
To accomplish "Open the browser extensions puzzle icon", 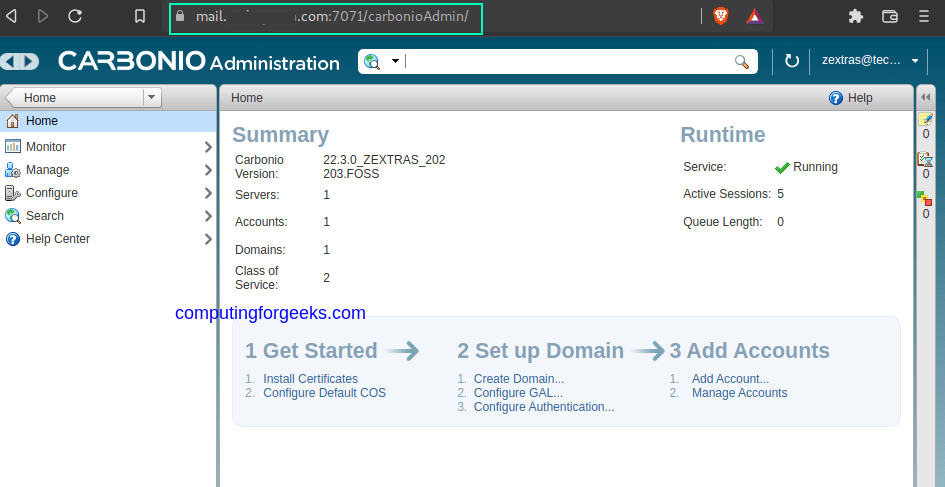I will 855,16.
